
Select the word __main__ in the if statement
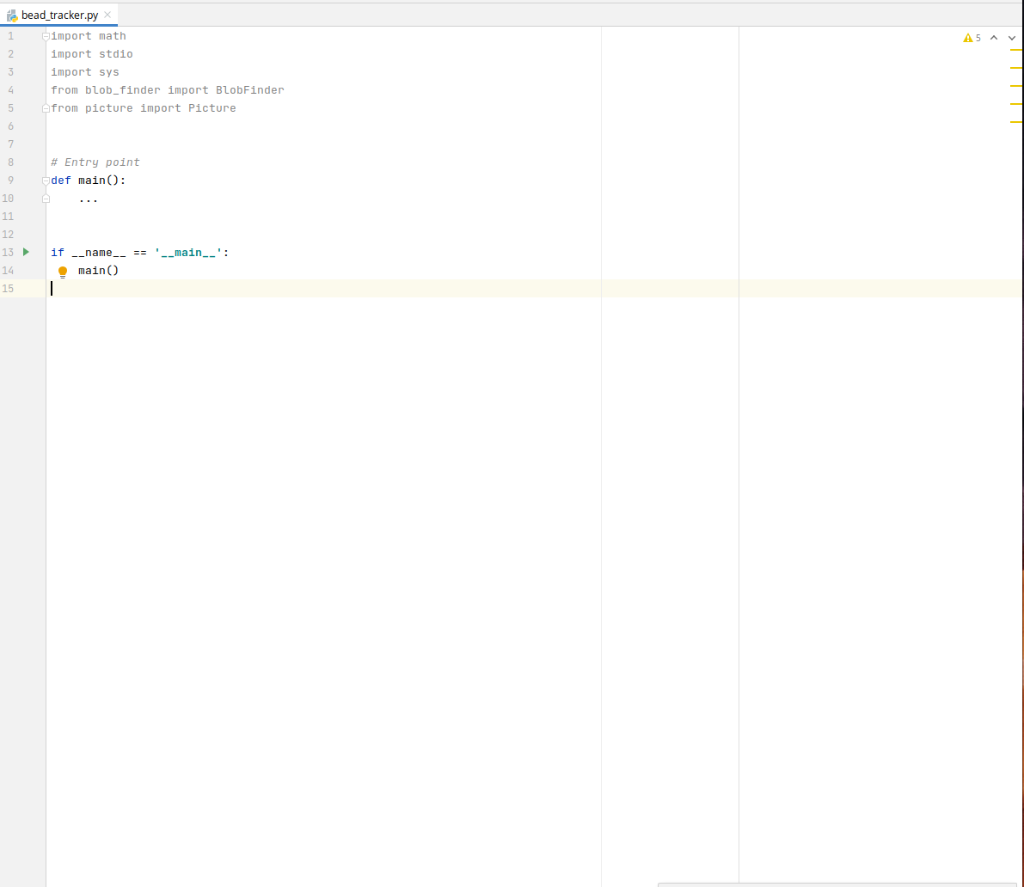point(189,252)
